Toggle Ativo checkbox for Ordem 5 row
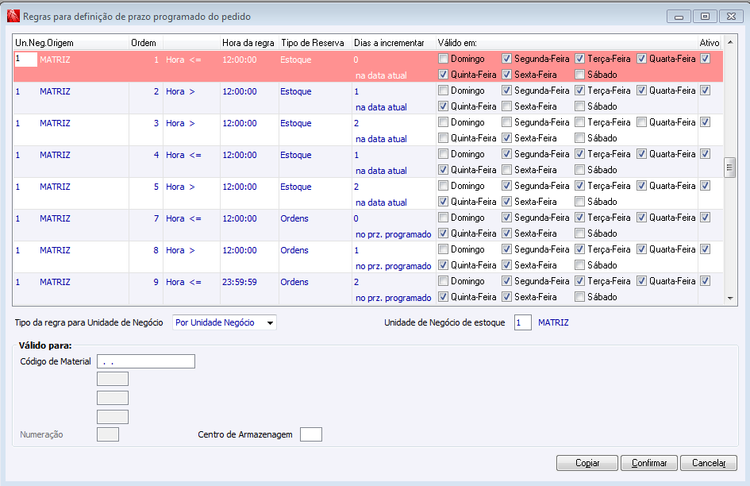The height and width of the screenshot is (486, 750). coord(705,186)
